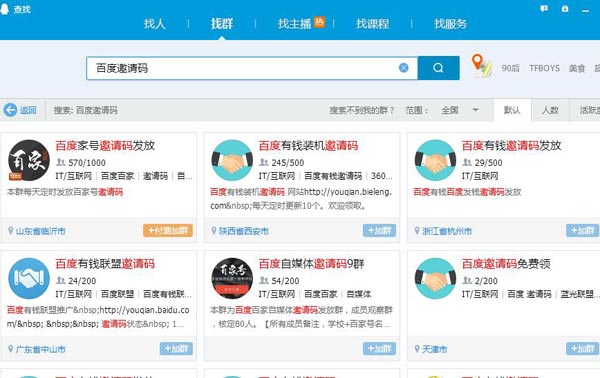The height and width of the screenshot is (378, 600).
Task: Open 百度有钱装机邀请码 handshake avatar
Action: (232, 160)
